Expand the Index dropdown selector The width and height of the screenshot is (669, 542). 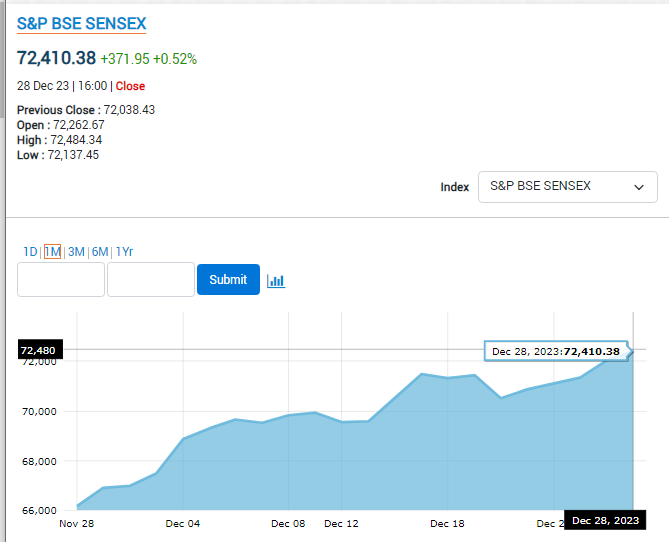[x=567, y=187]
